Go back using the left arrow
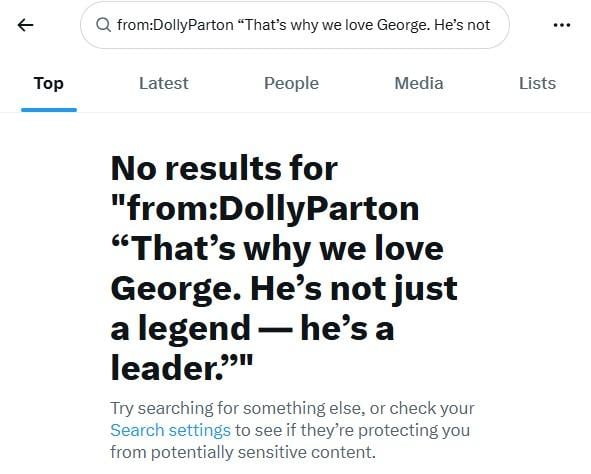 [26, 25]
